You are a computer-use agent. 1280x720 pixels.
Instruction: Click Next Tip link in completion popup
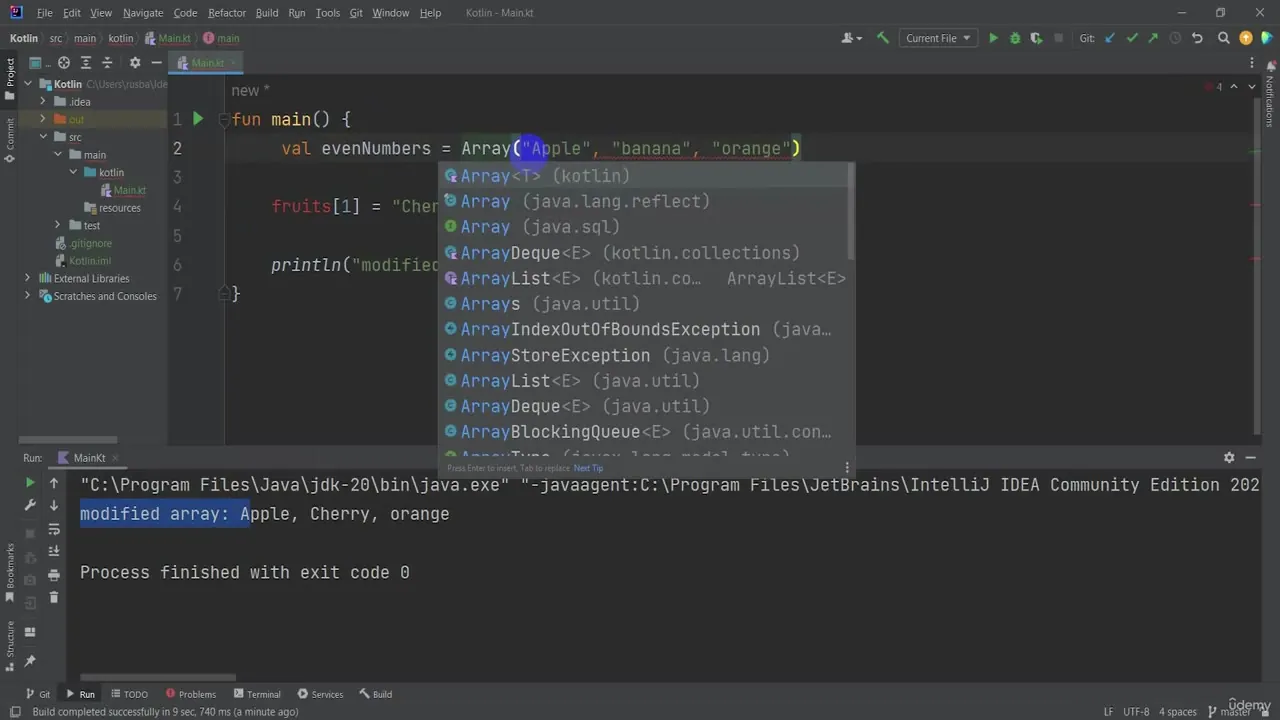(x=588, y=468)
